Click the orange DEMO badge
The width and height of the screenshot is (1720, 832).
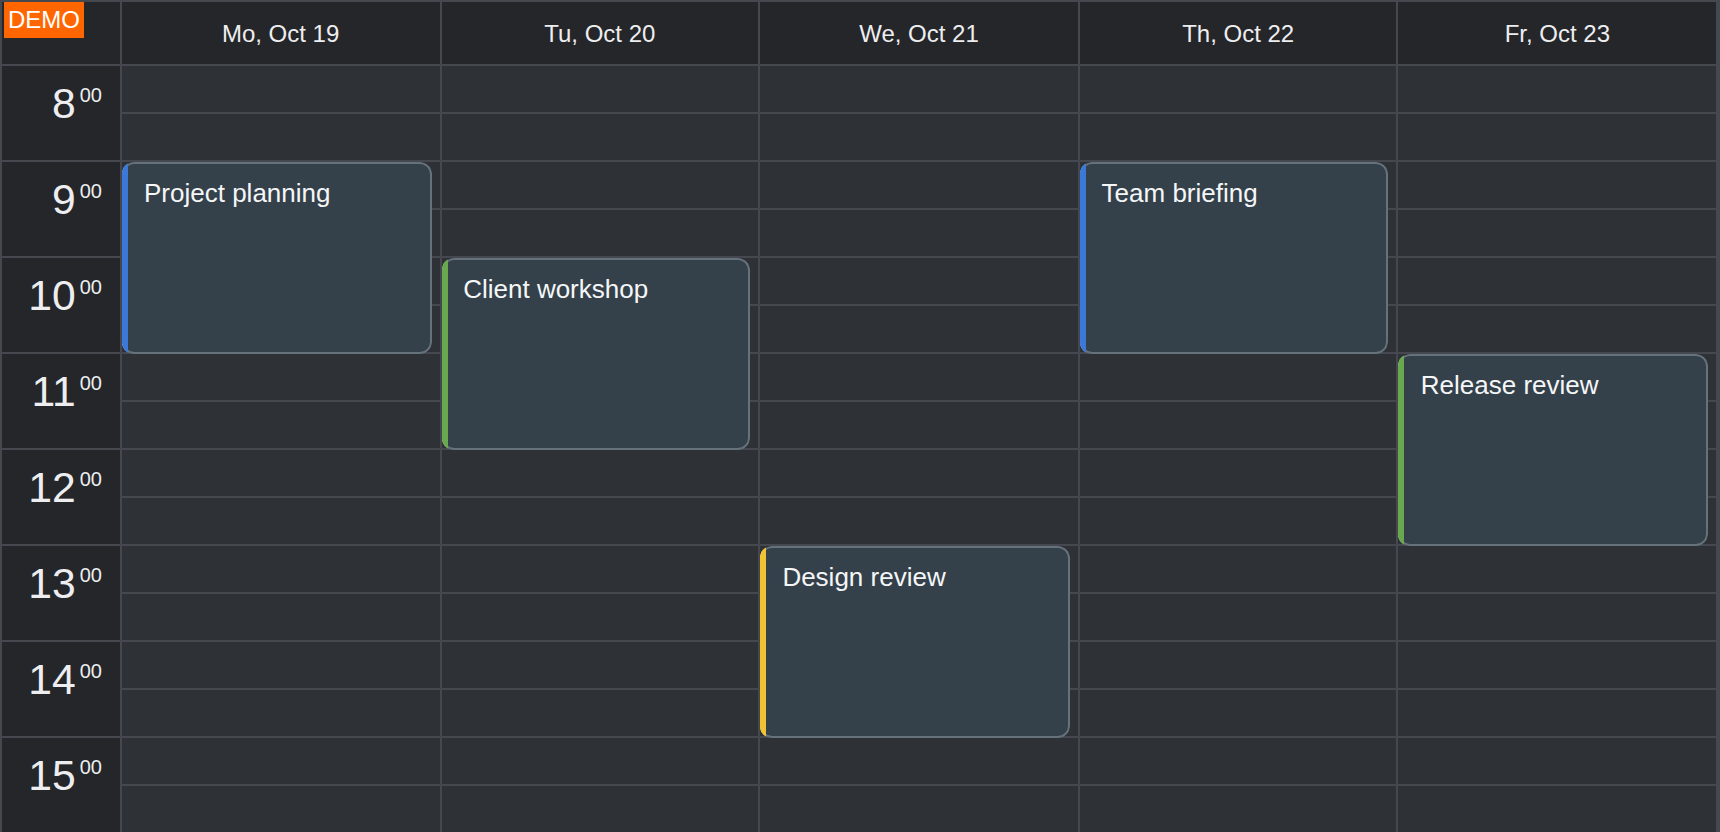(43, 20)
